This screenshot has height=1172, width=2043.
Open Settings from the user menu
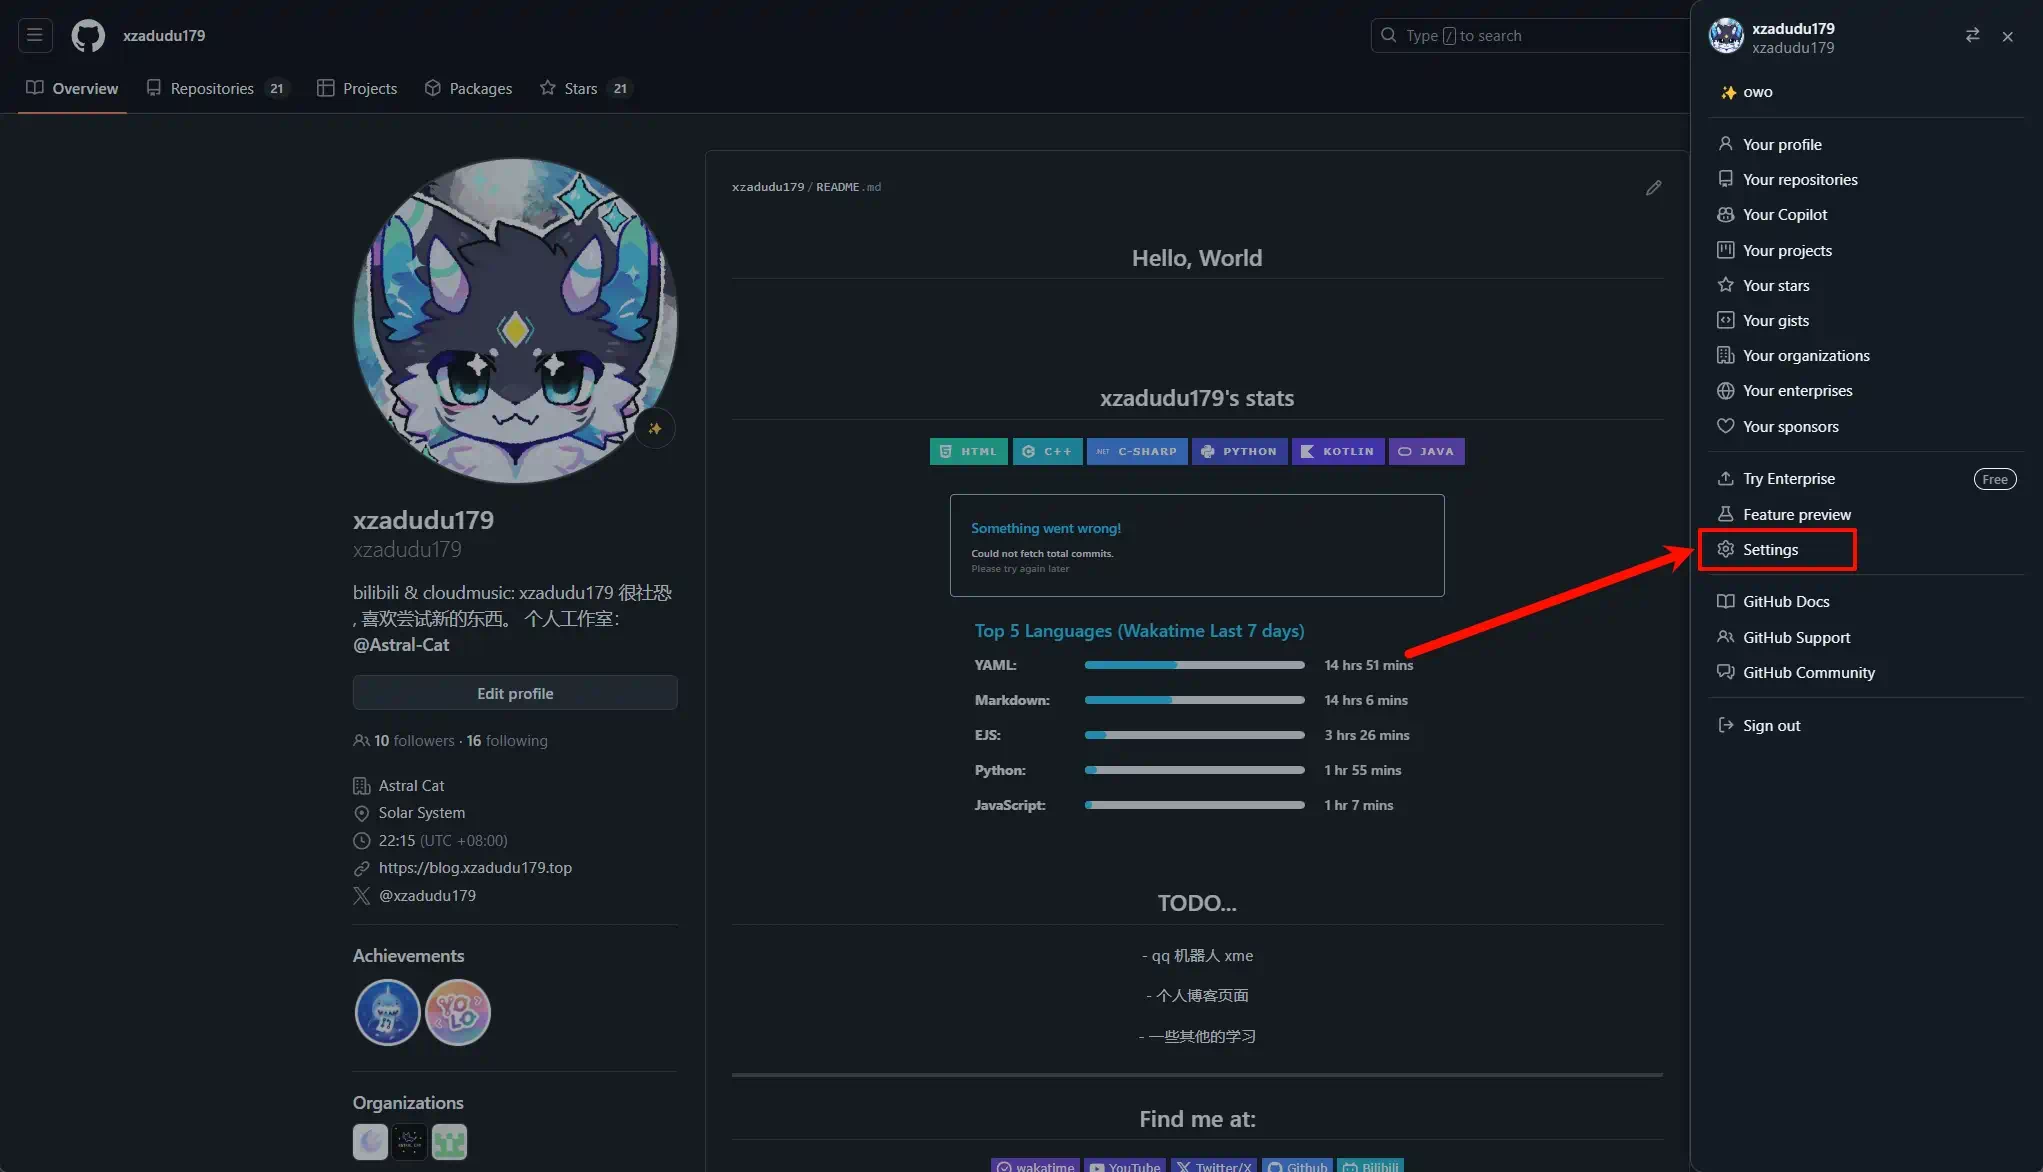pyautogui.click(x=1770, y=550)
